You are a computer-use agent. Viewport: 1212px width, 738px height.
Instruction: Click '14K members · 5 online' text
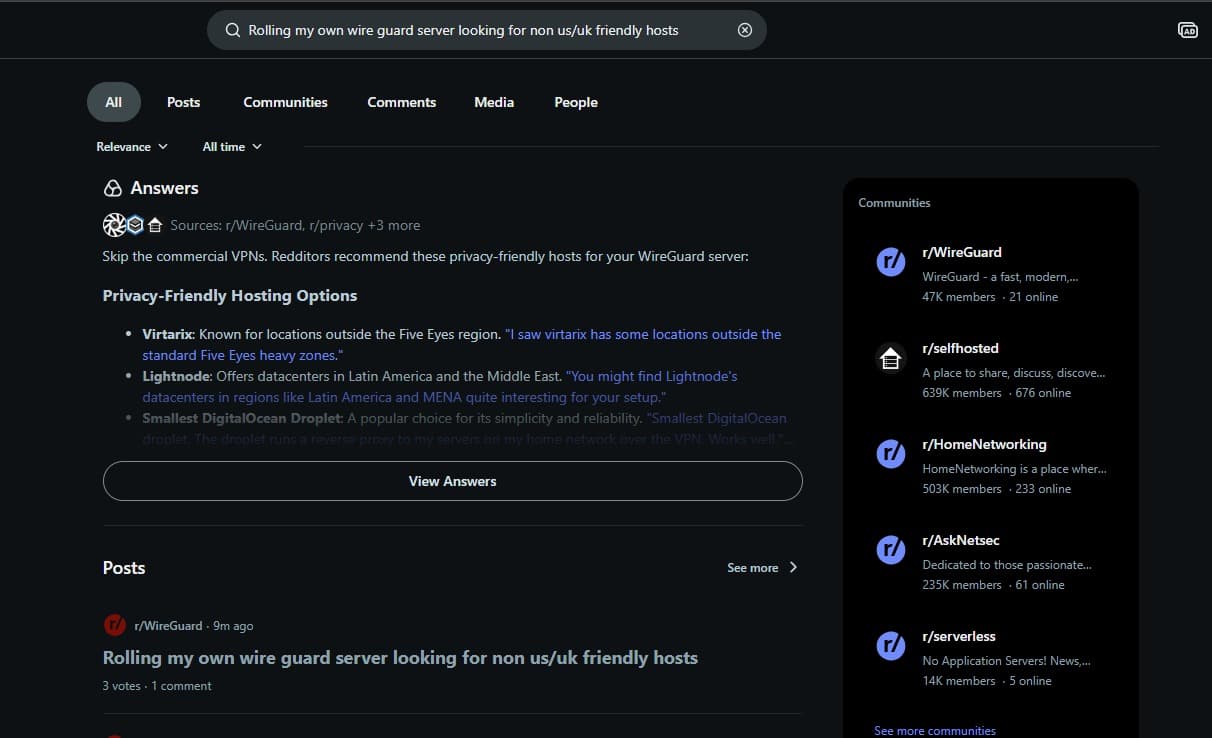coord(987,681)
